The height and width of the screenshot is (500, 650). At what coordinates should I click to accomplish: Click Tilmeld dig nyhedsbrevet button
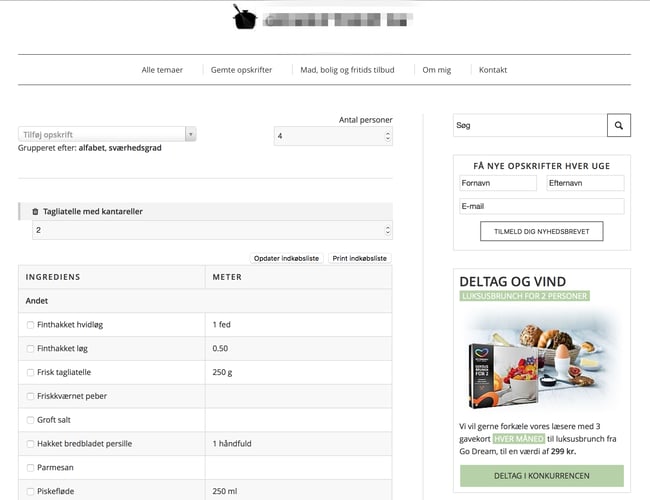541,231
